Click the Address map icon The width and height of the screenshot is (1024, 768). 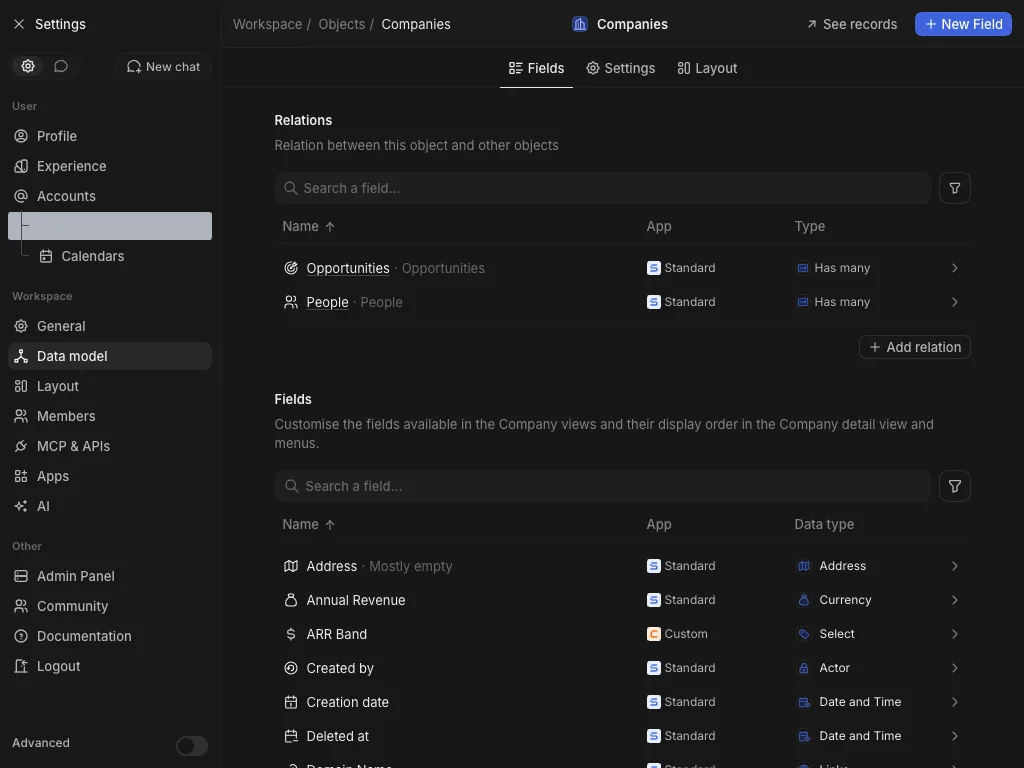click(291, 566)
